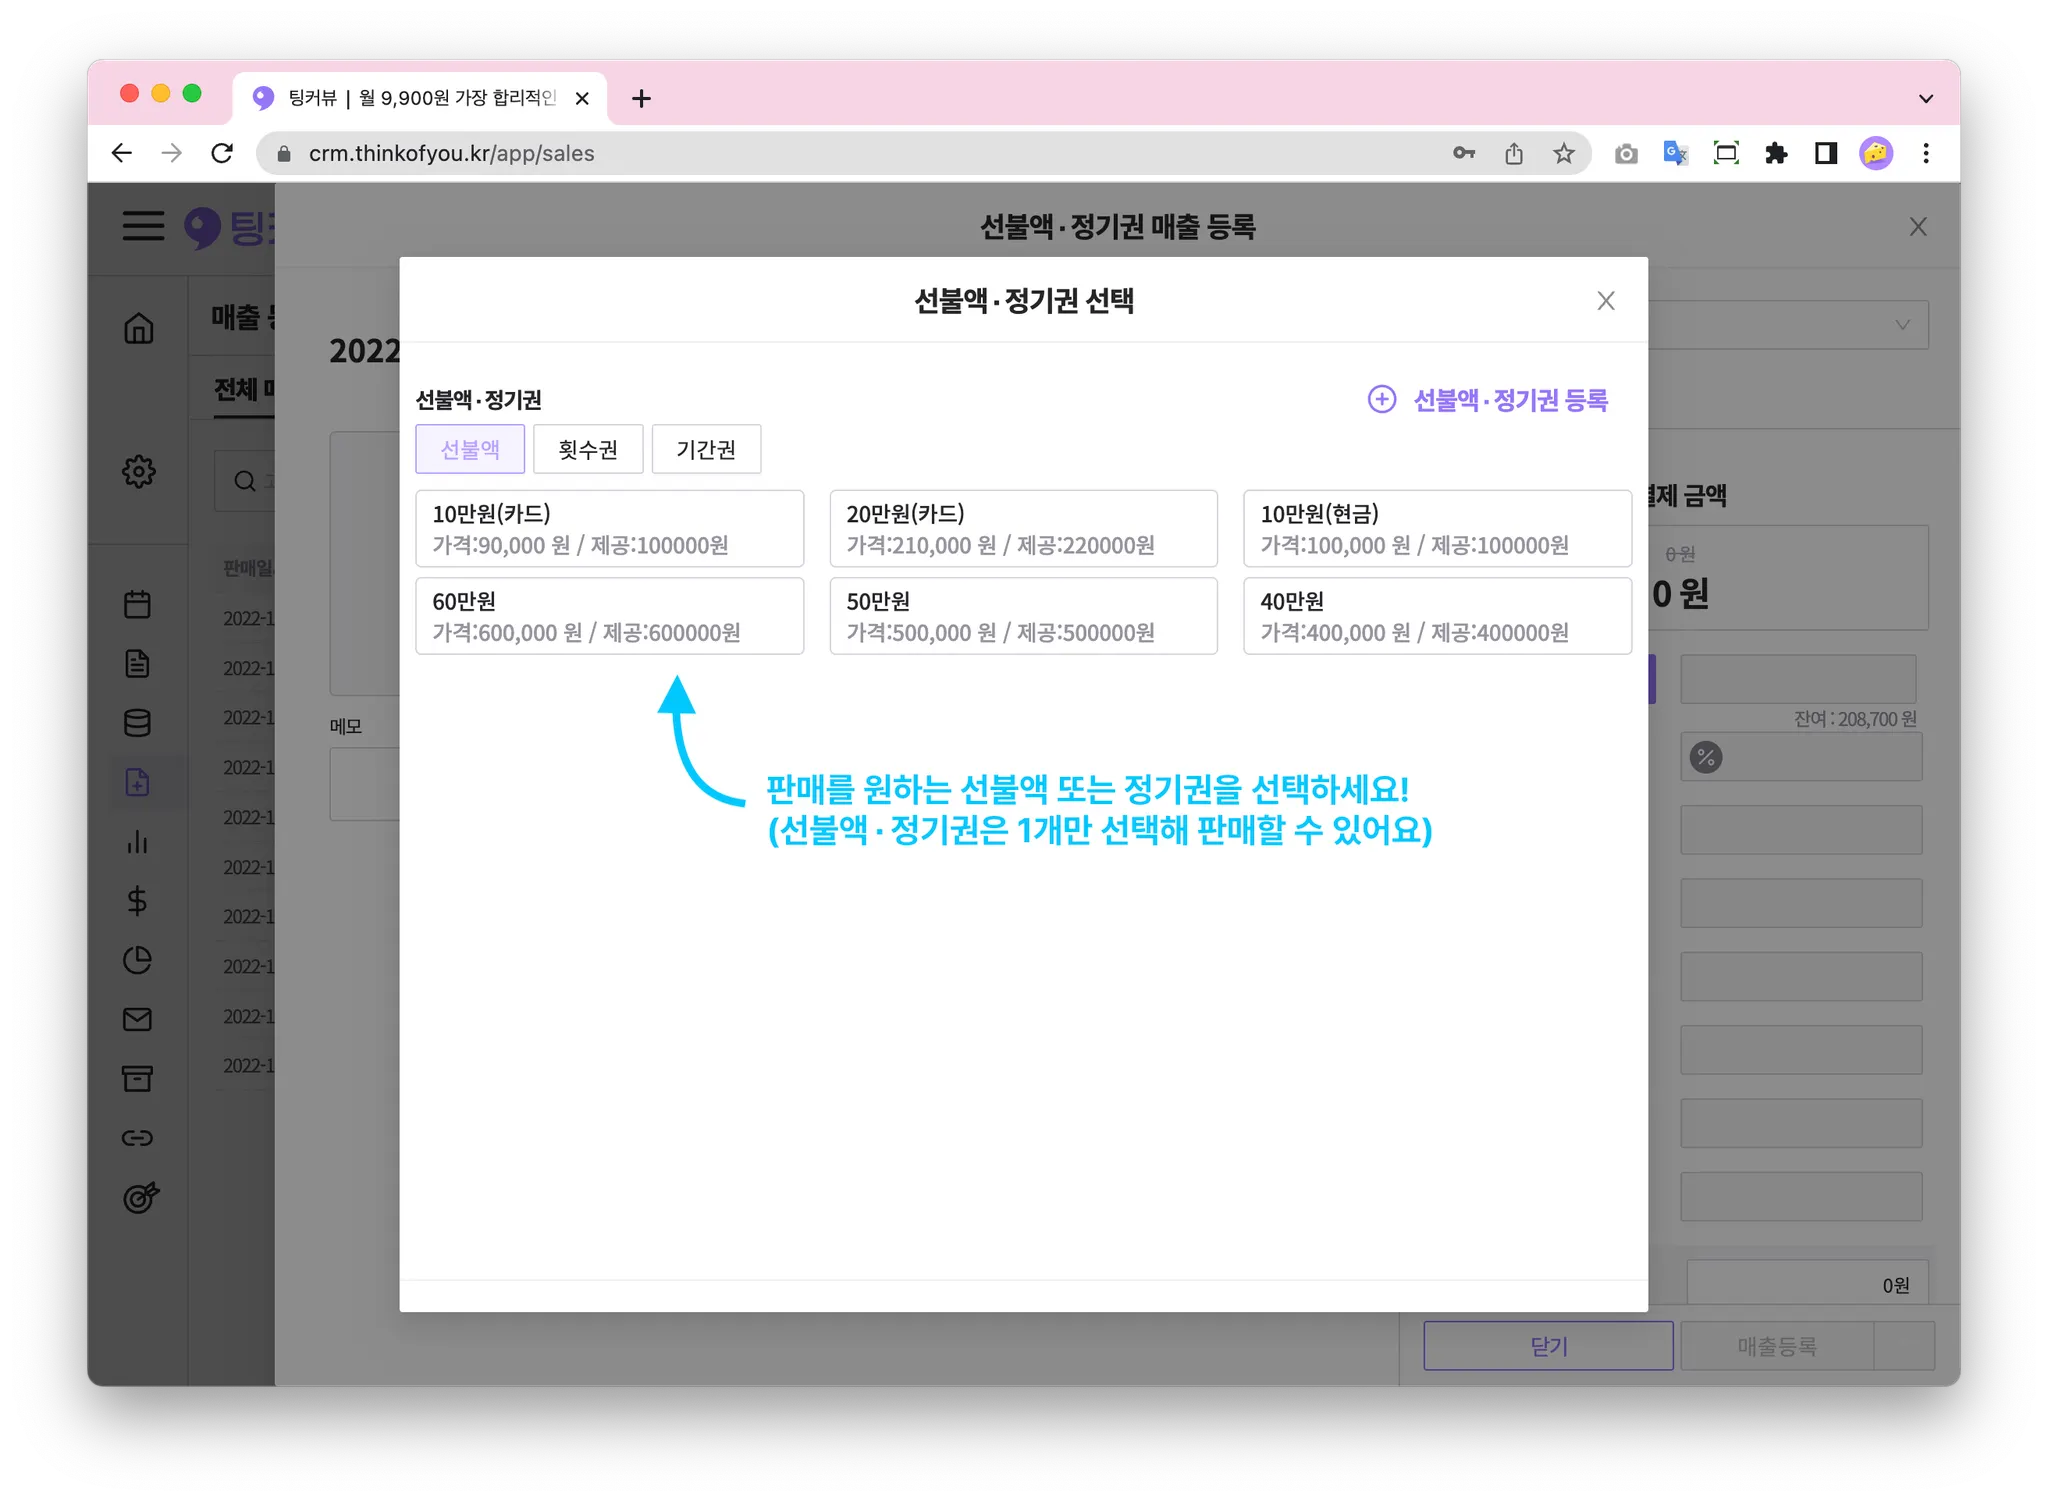Click the home icon in sidebar
Image resolution: width=2048 pixels, height=1502 pixels.
point(138,328)
